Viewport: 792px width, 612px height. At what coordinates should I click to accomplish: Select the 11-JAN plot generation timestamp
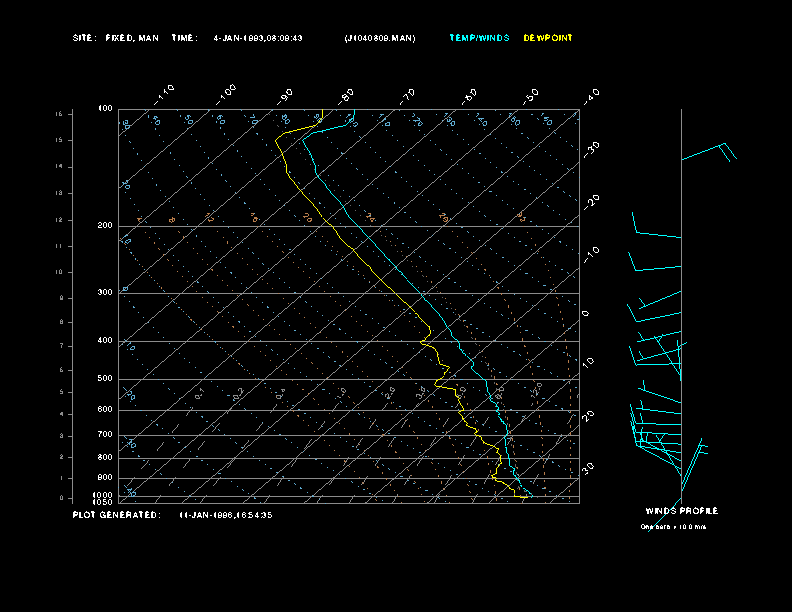[226, 515]
